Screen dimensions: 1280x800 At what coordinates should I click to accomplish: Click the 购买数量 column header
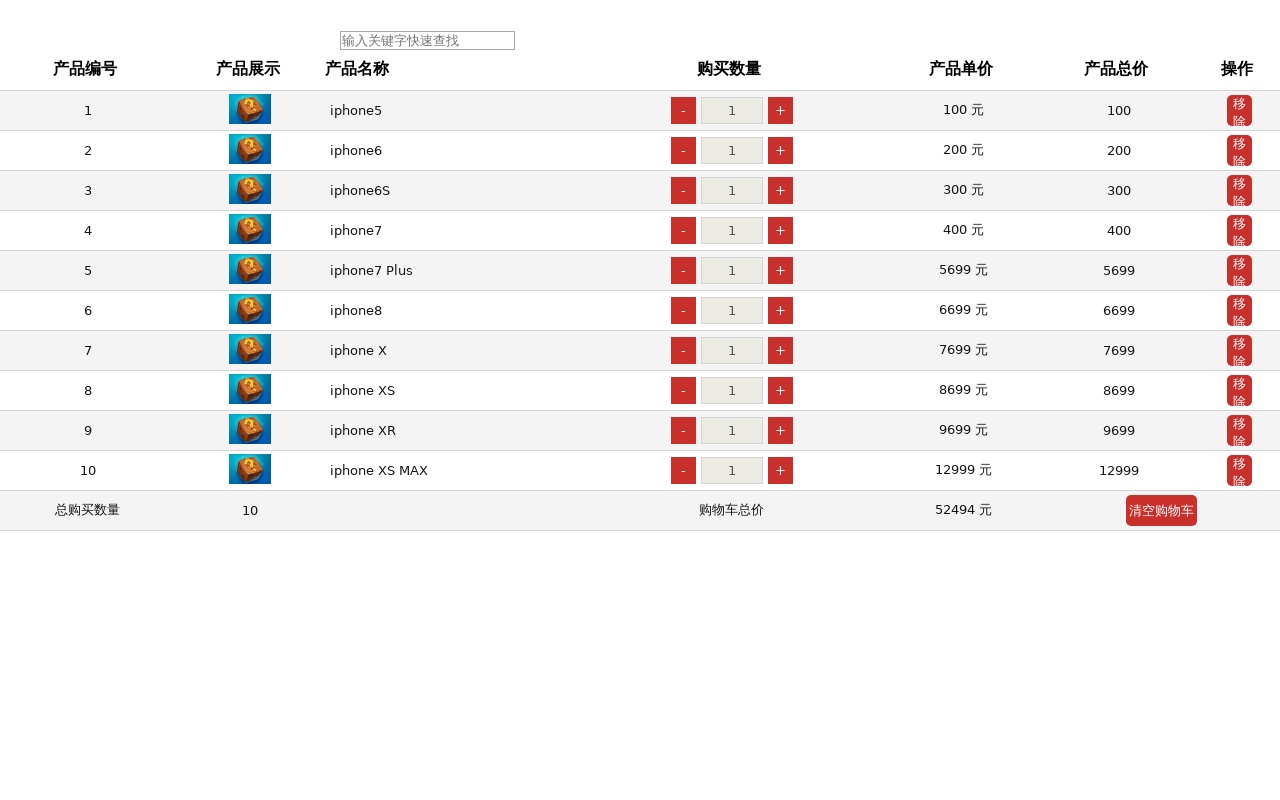729,69
